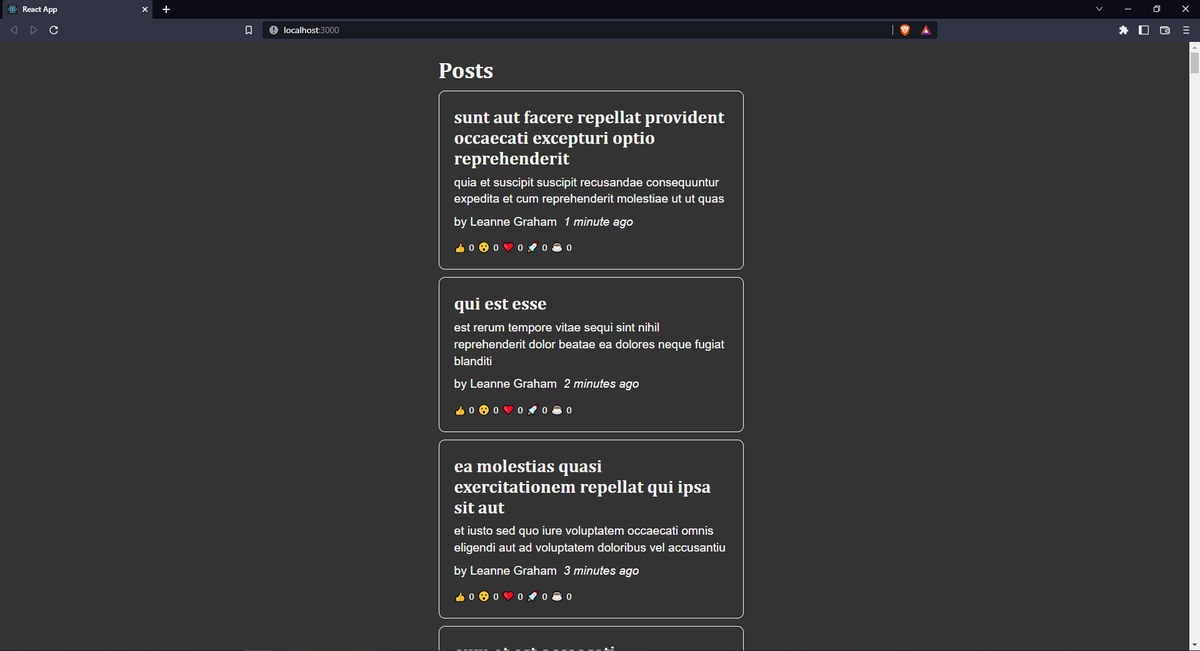Click rocket reaction on 'sunt aut facere' post

click(x=538, y=248)
